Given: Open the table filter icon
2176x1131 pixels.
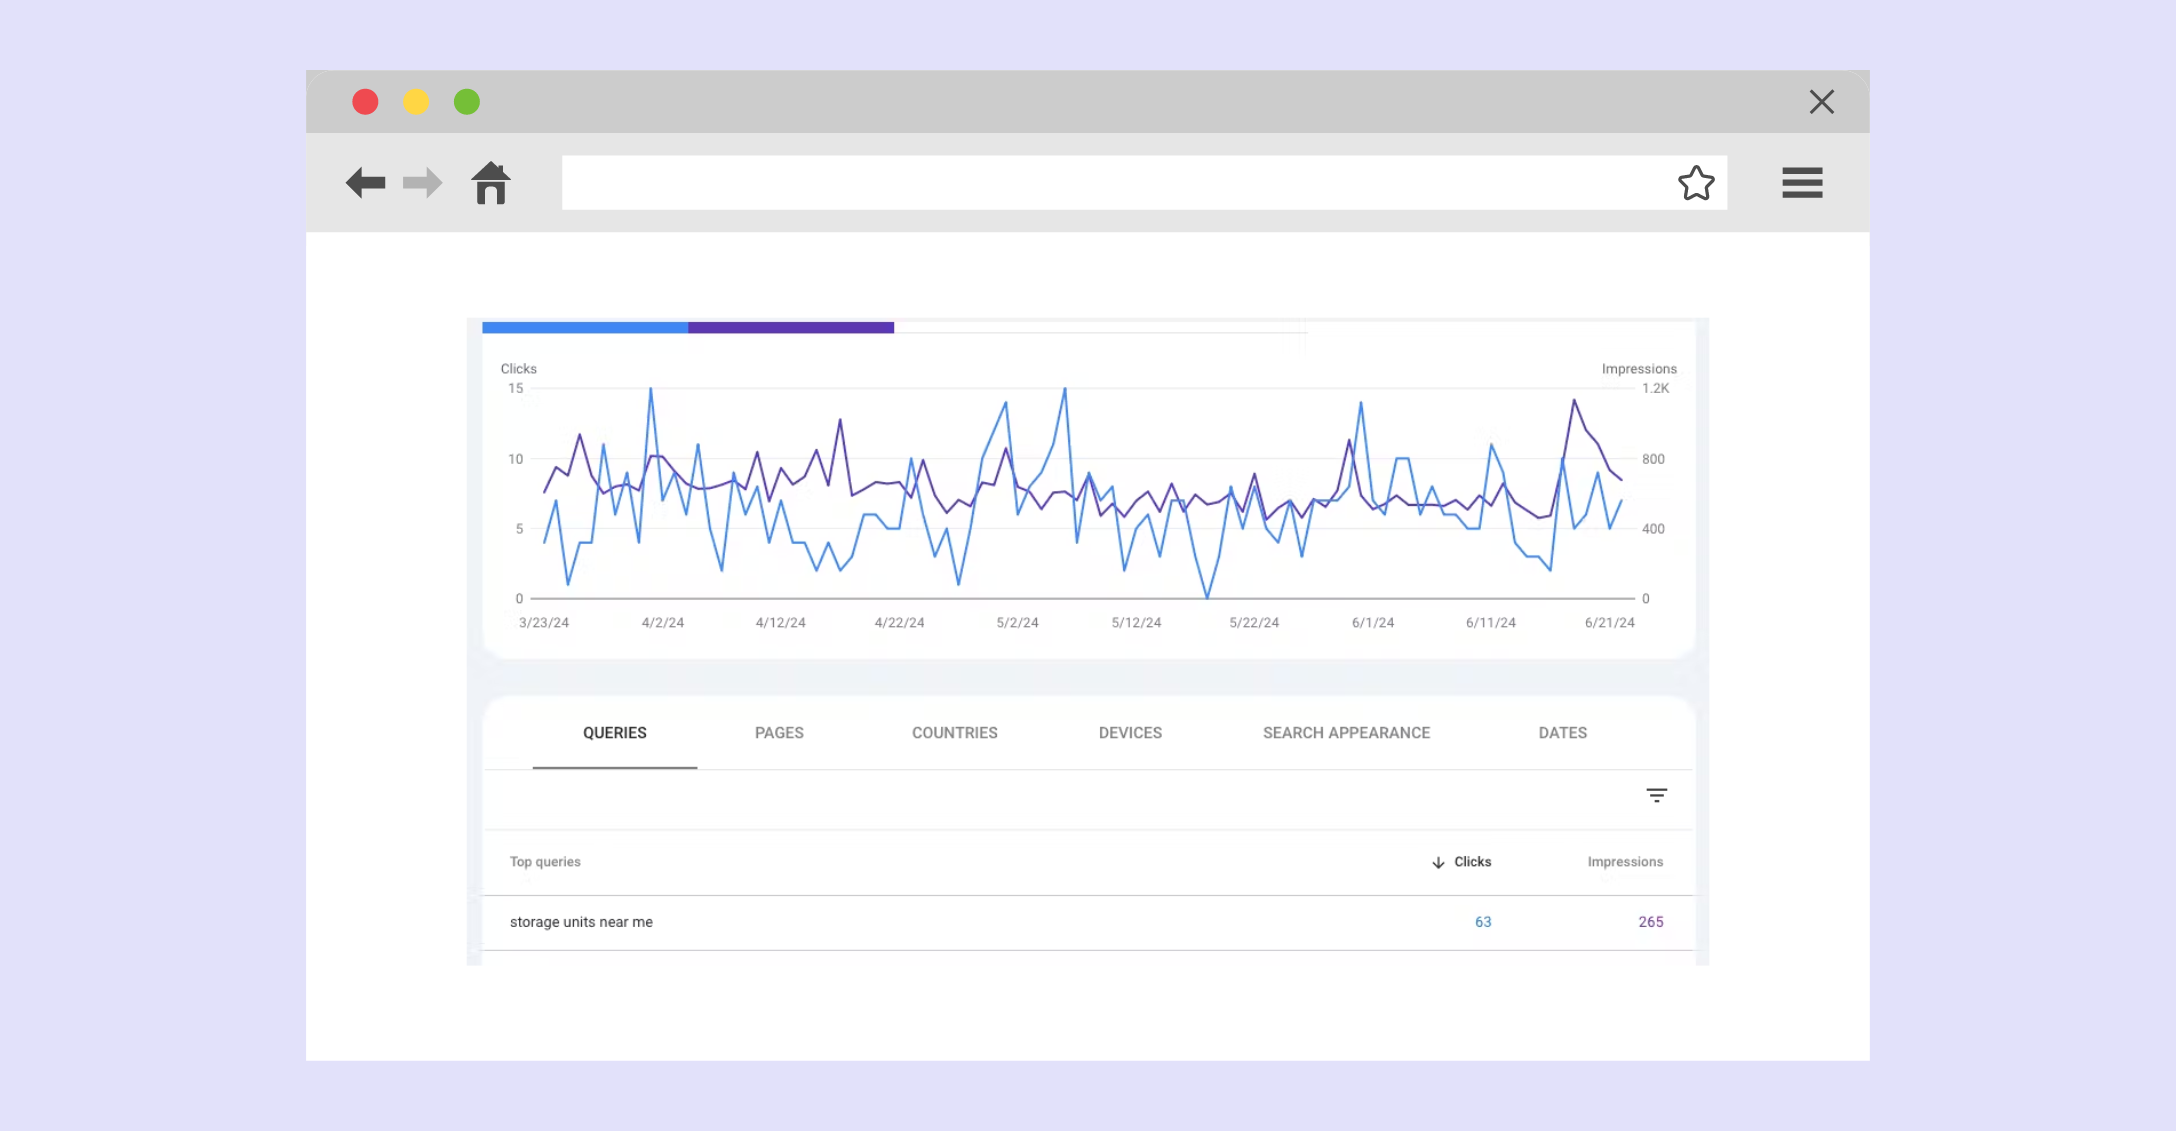Looking at the screenshot, I should pos(1657,796).
